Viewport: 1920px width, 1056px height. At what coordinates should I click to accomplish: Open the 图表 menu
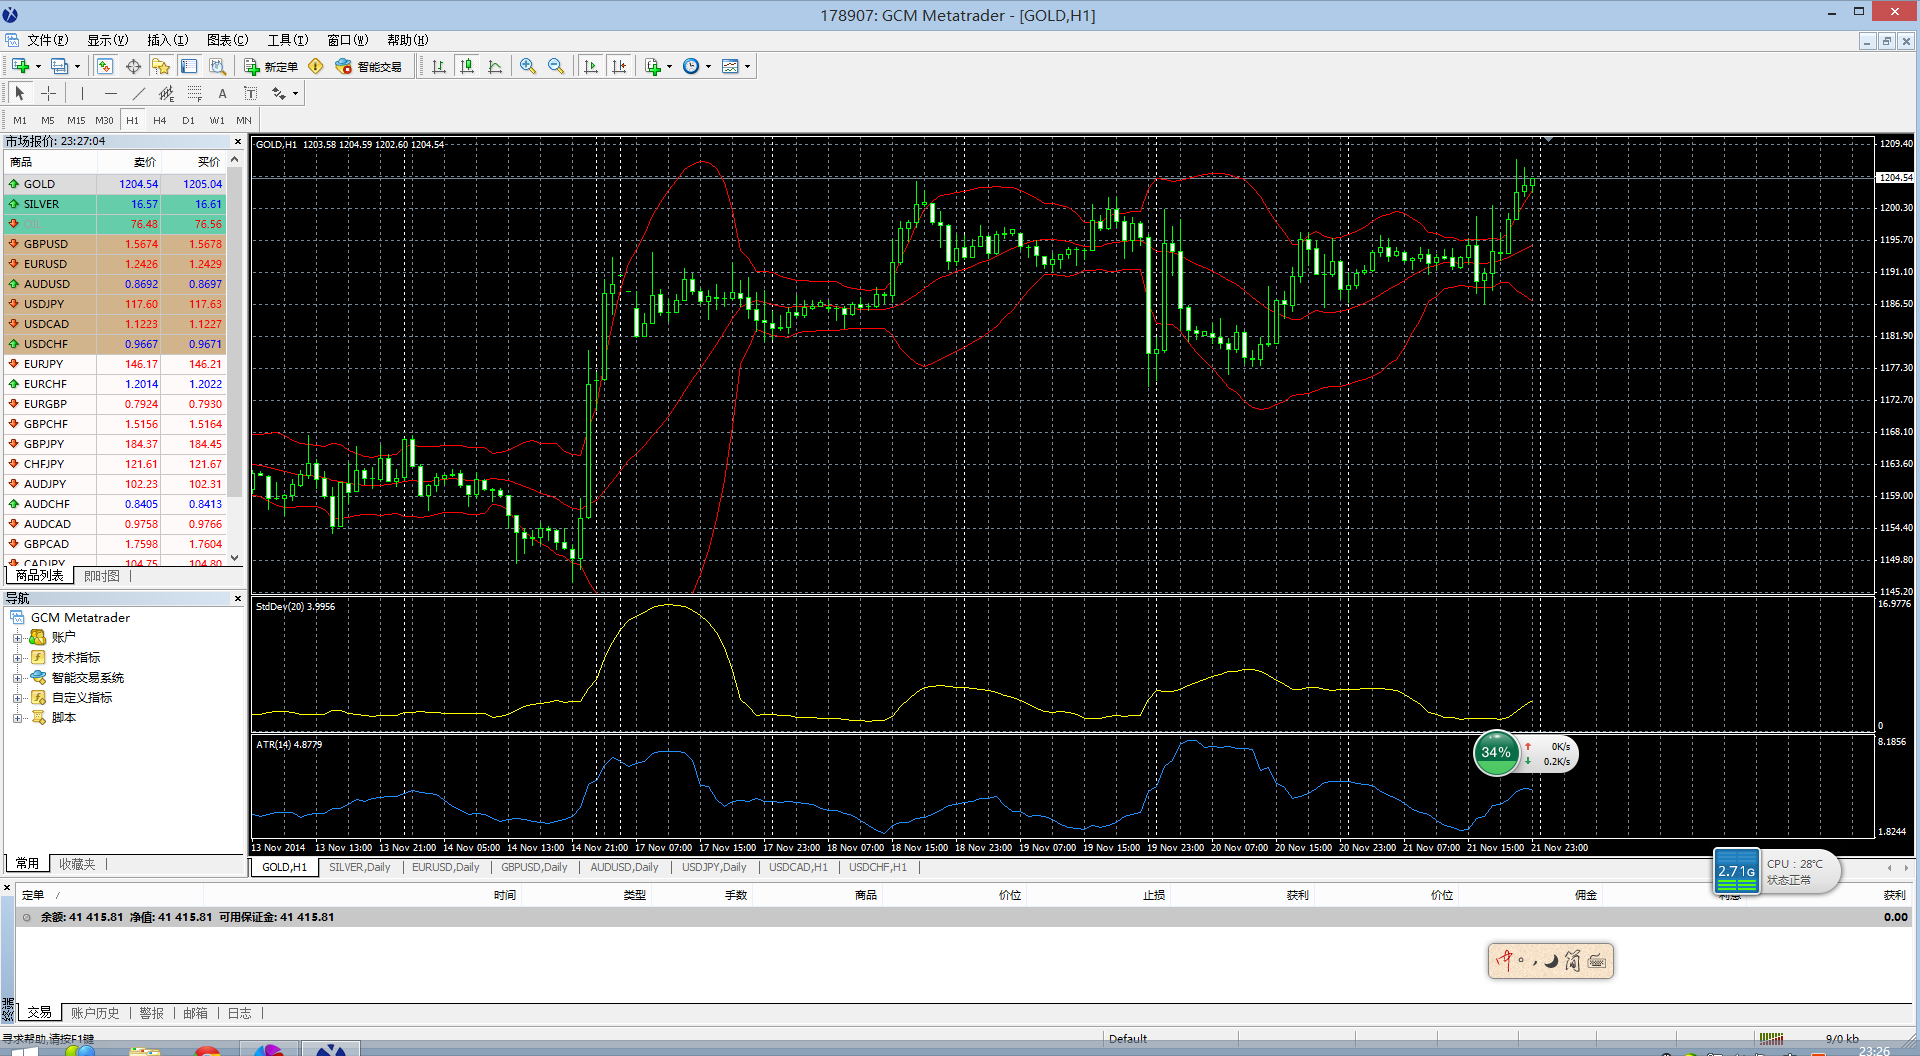tap(227, 40)
